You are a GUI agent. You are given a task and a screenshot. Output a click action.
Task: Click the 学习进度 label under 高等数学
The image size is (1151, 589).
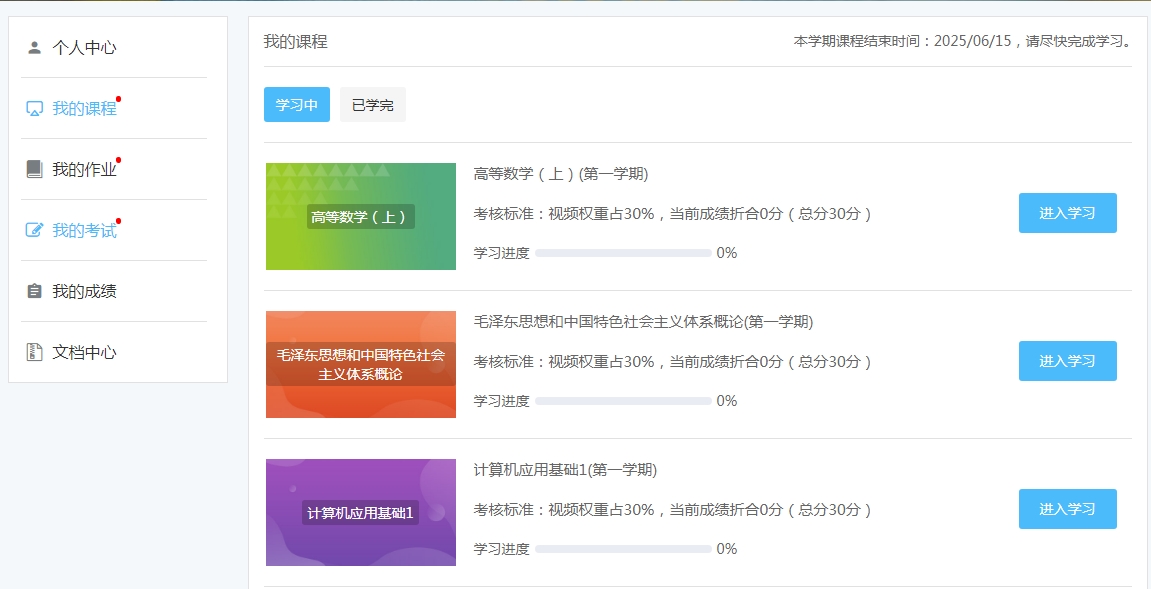click(x=501, y=253)
